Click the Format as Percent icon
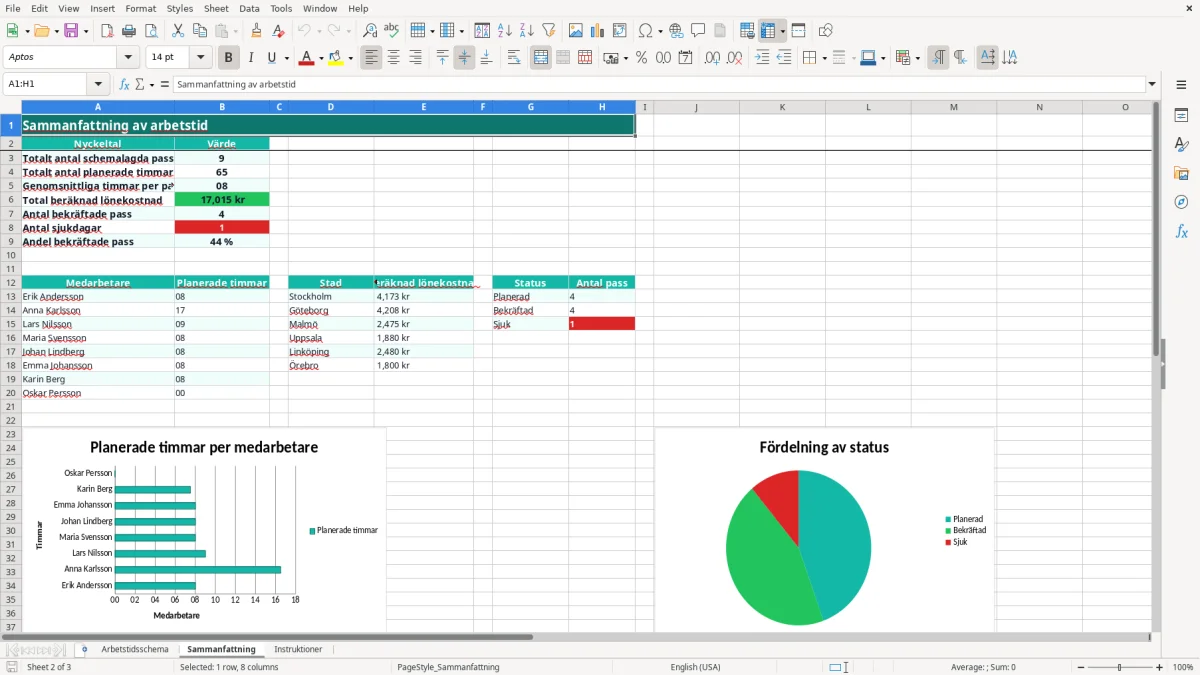The image size is (1200, 675). coord(641,58)
